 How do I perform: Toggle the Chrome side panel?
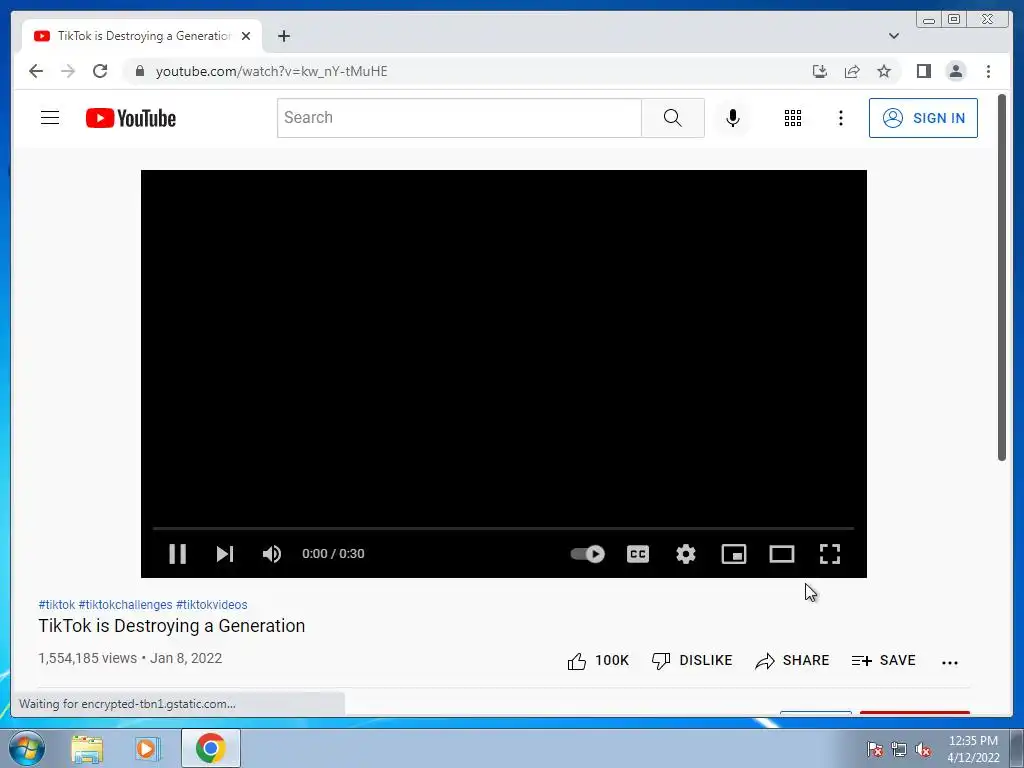point(923,71)
